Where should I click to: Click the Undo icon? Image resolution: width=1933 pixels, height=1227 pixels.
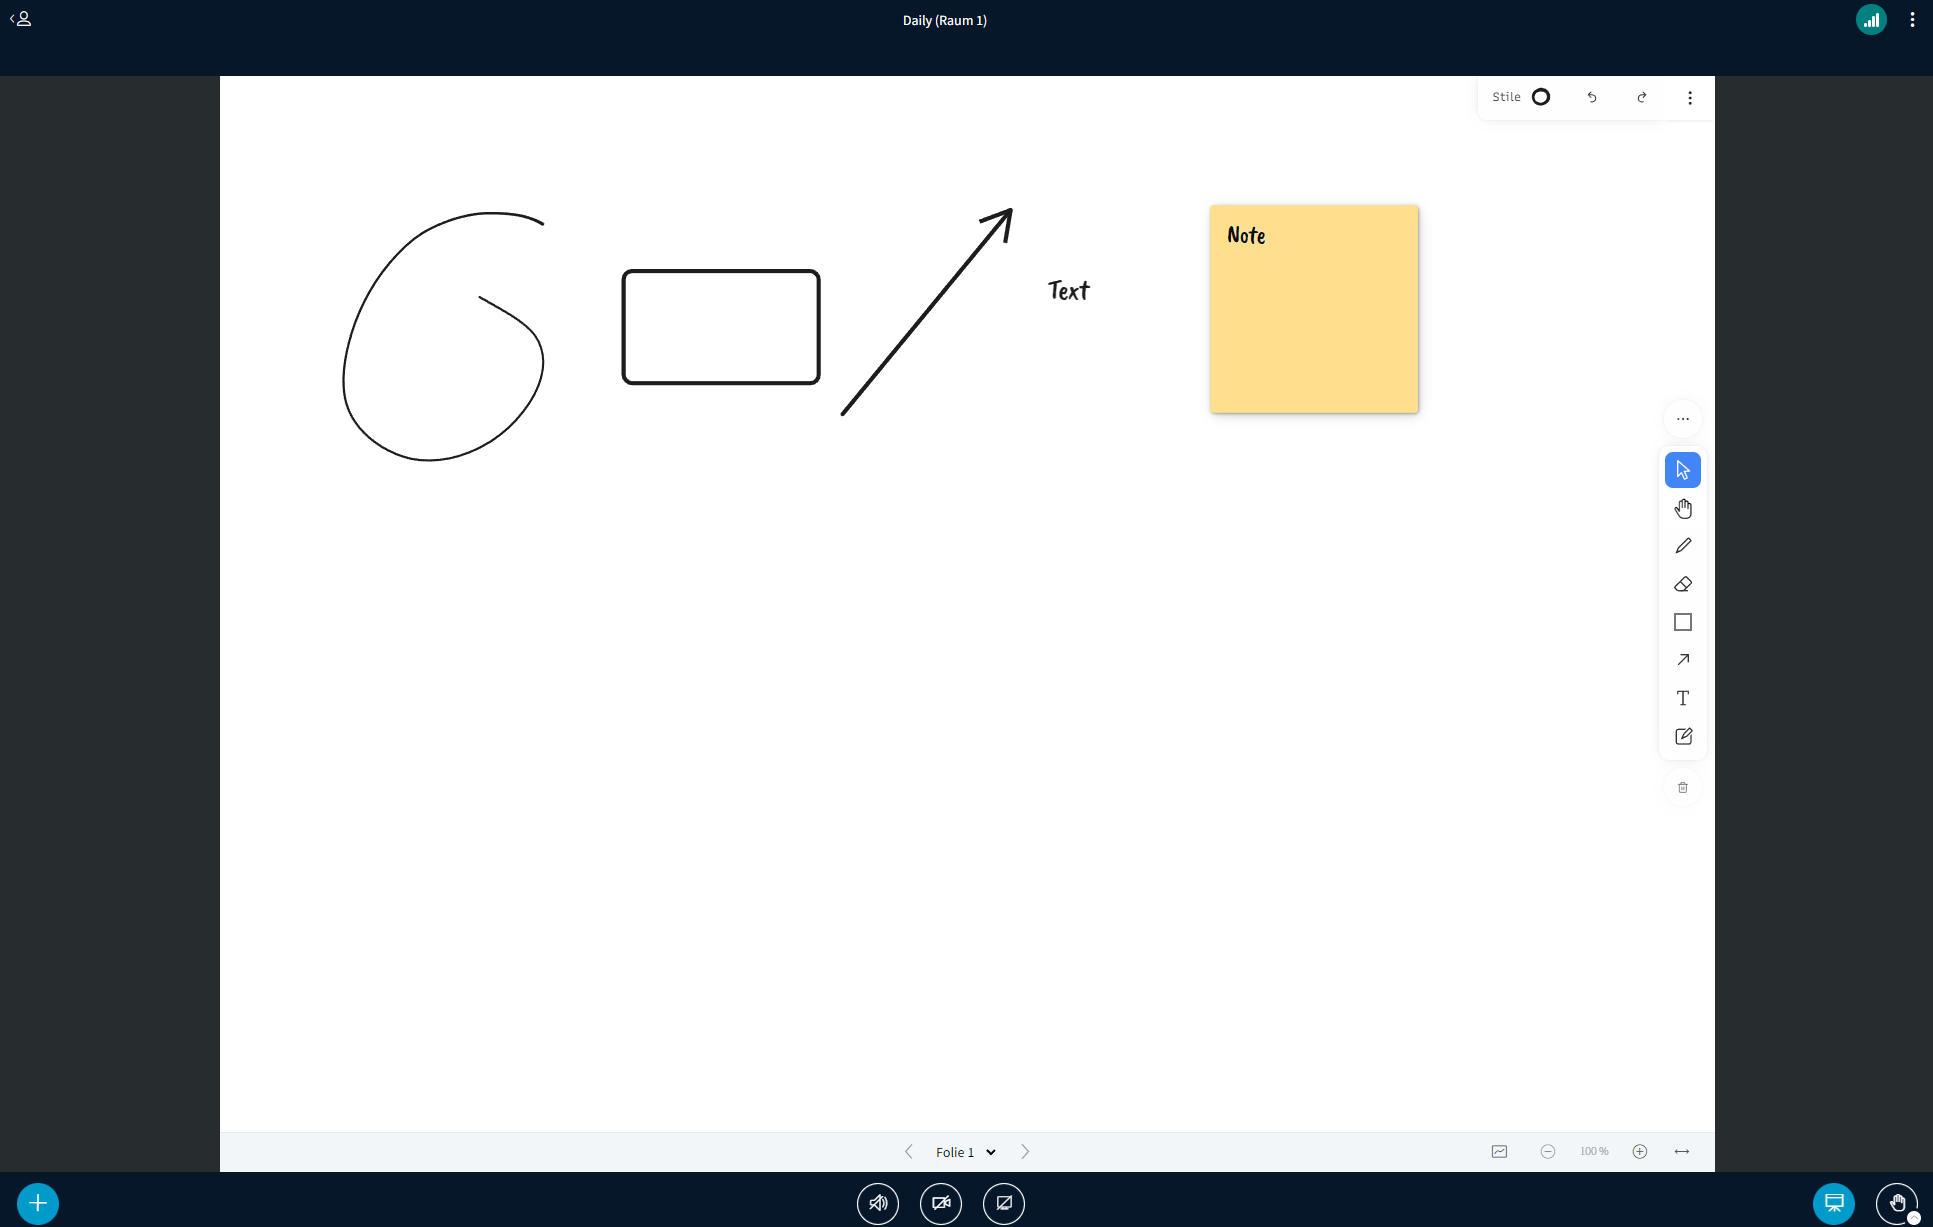(x=1591, y=97)
